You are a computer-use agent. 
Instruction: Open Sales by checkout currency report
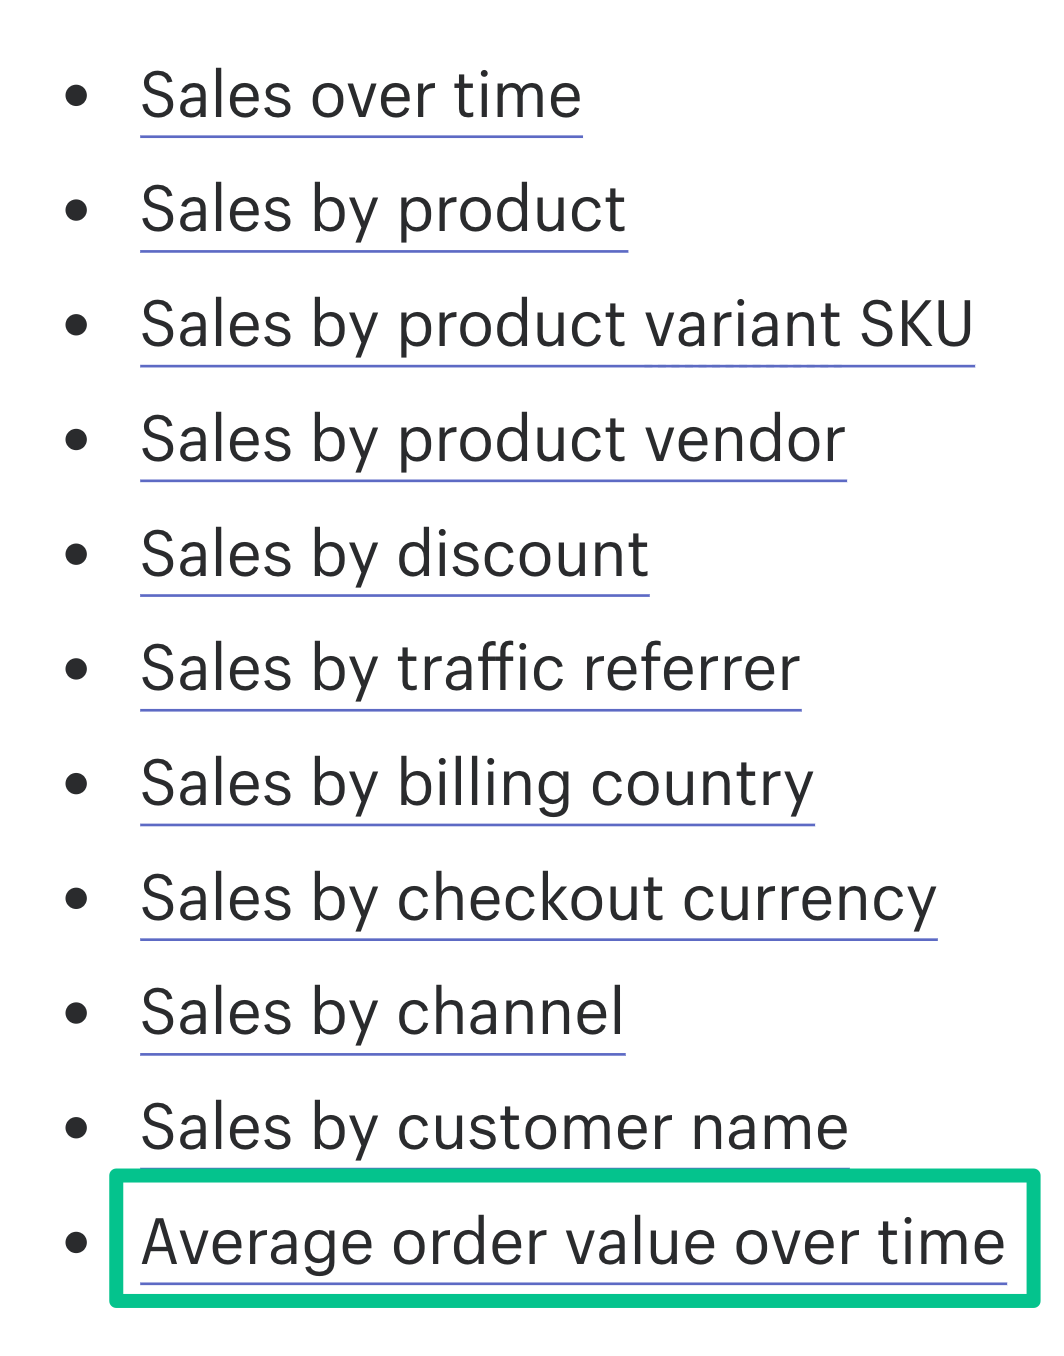539,900
